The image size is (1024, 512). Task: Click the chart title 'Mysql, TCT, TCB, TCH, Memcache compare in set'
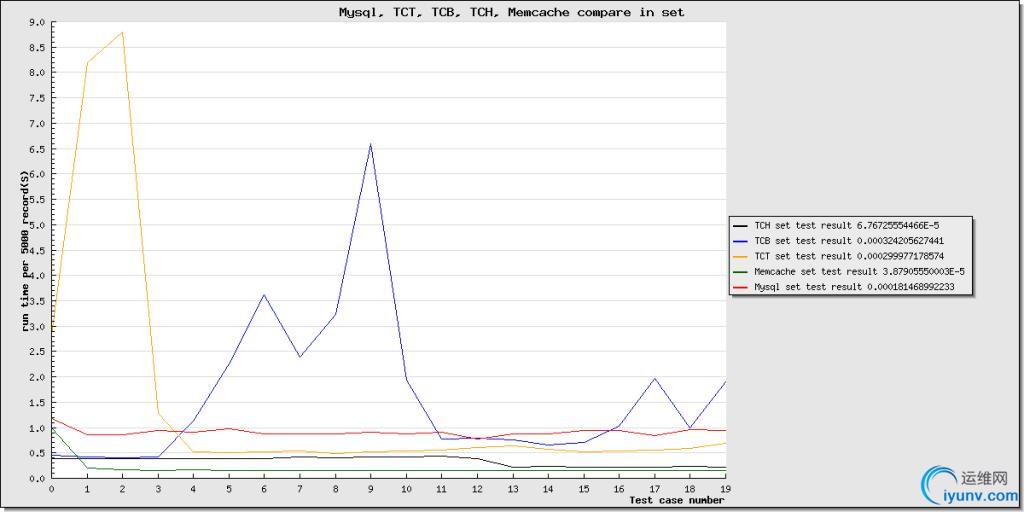pyautogui.click(x=511, y=12)
